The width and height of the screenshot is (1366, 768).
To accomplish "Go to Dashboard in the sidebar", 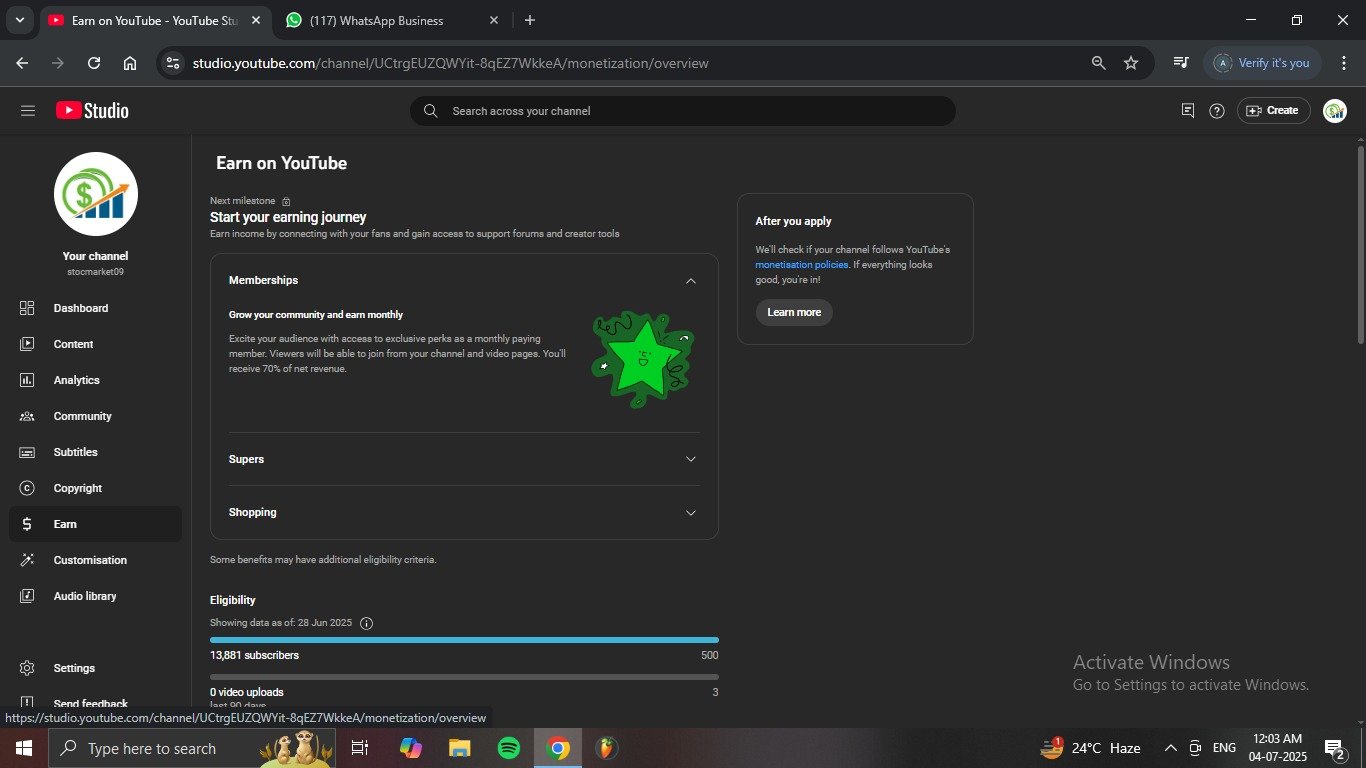I will 96,308.
